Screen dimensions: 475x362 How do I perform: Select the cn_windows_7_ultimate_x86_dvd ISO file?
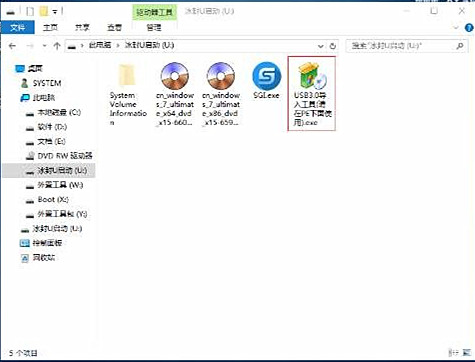pos(221,95)
